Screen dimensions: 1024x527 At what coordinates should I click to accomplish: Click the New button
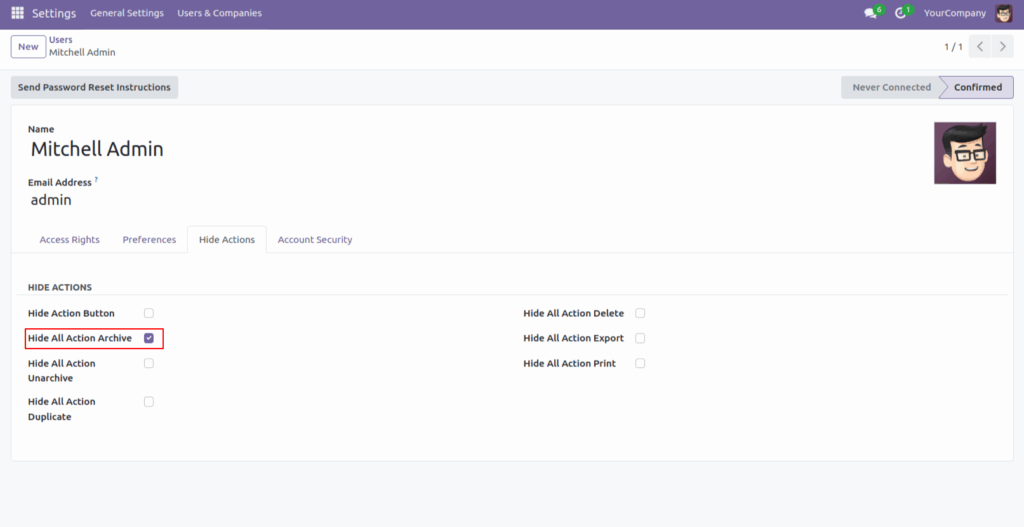28,46
